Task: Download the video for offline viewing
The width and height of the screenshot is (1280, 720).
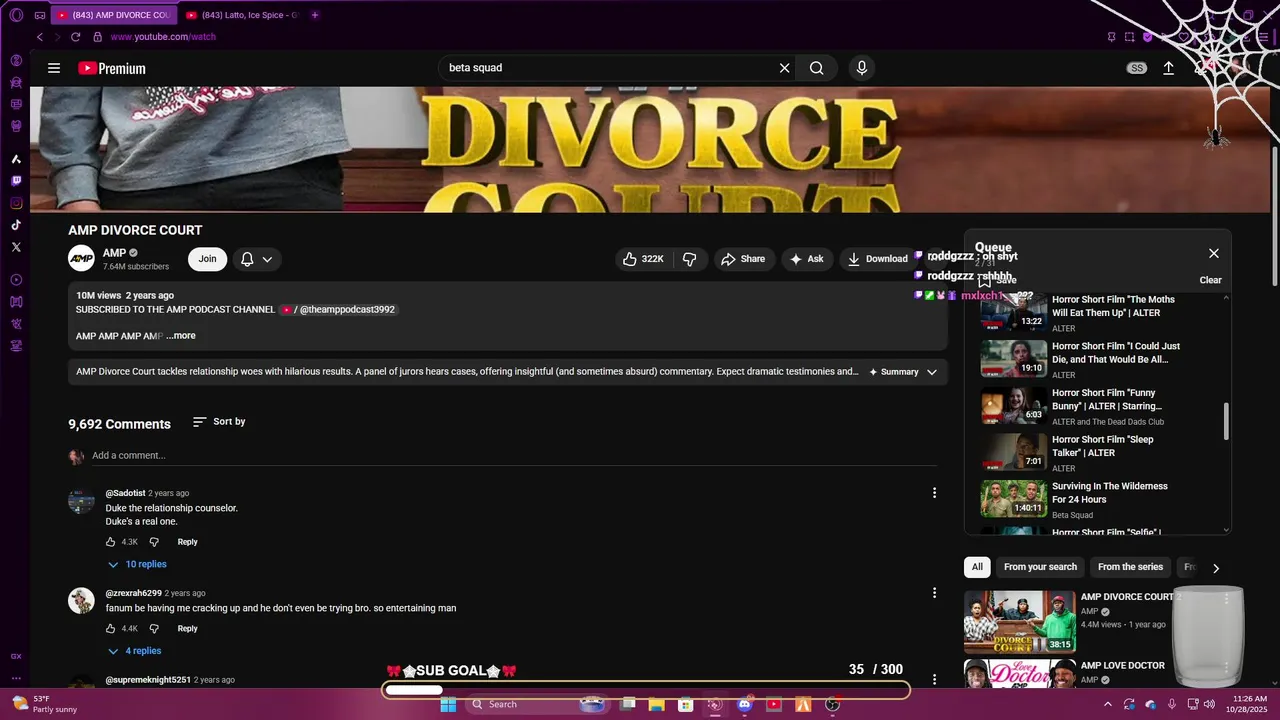Action: [877, 259]
